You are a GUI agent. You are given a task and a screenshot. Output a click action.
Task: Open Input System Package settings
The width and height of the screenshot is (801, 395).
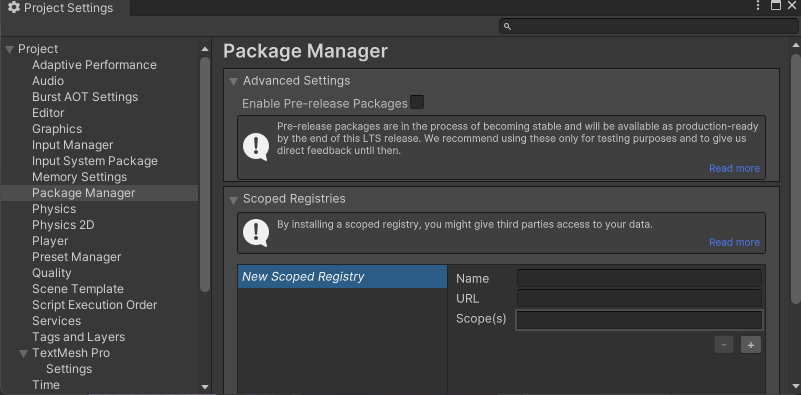click(x=95, y=161)
